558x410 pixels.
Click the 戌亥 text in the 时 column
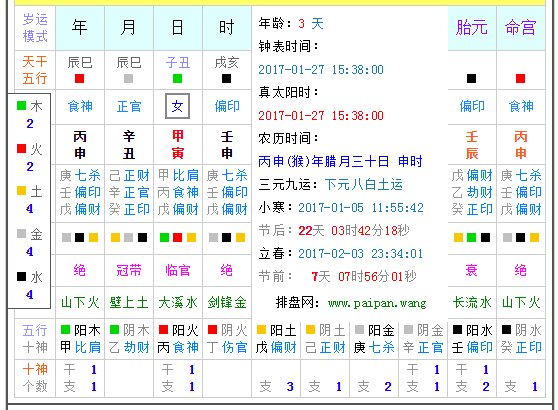coord(227,63)
